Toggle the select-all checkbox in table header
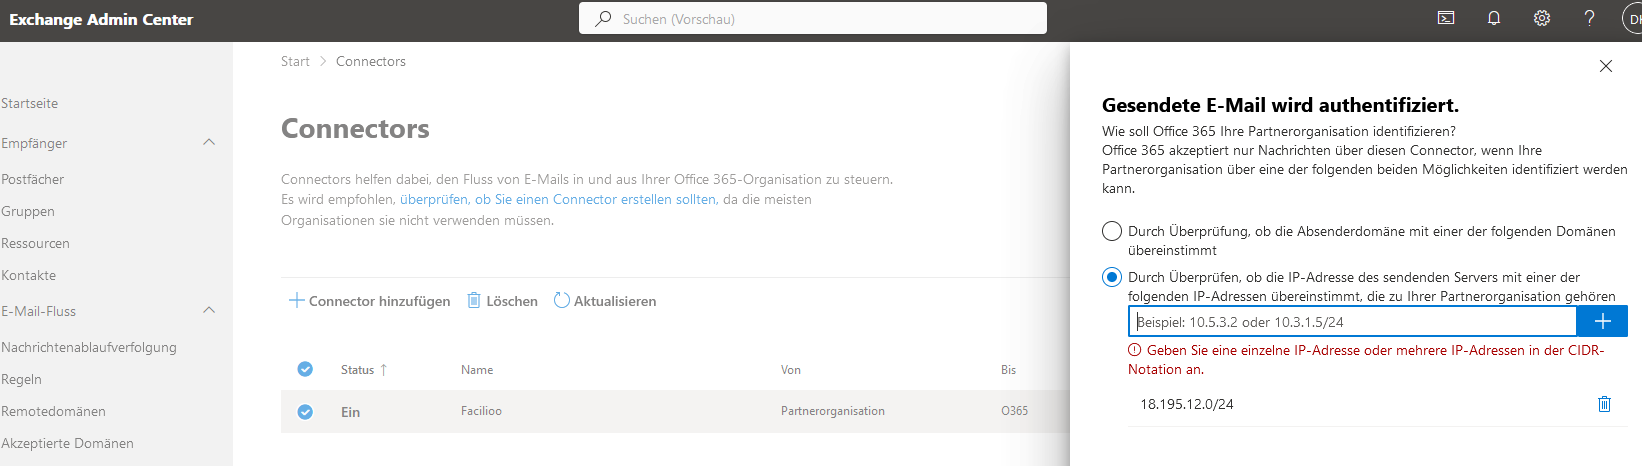Image resolution: width=1642 pixels, height=466 pixels. coord(305,369)
